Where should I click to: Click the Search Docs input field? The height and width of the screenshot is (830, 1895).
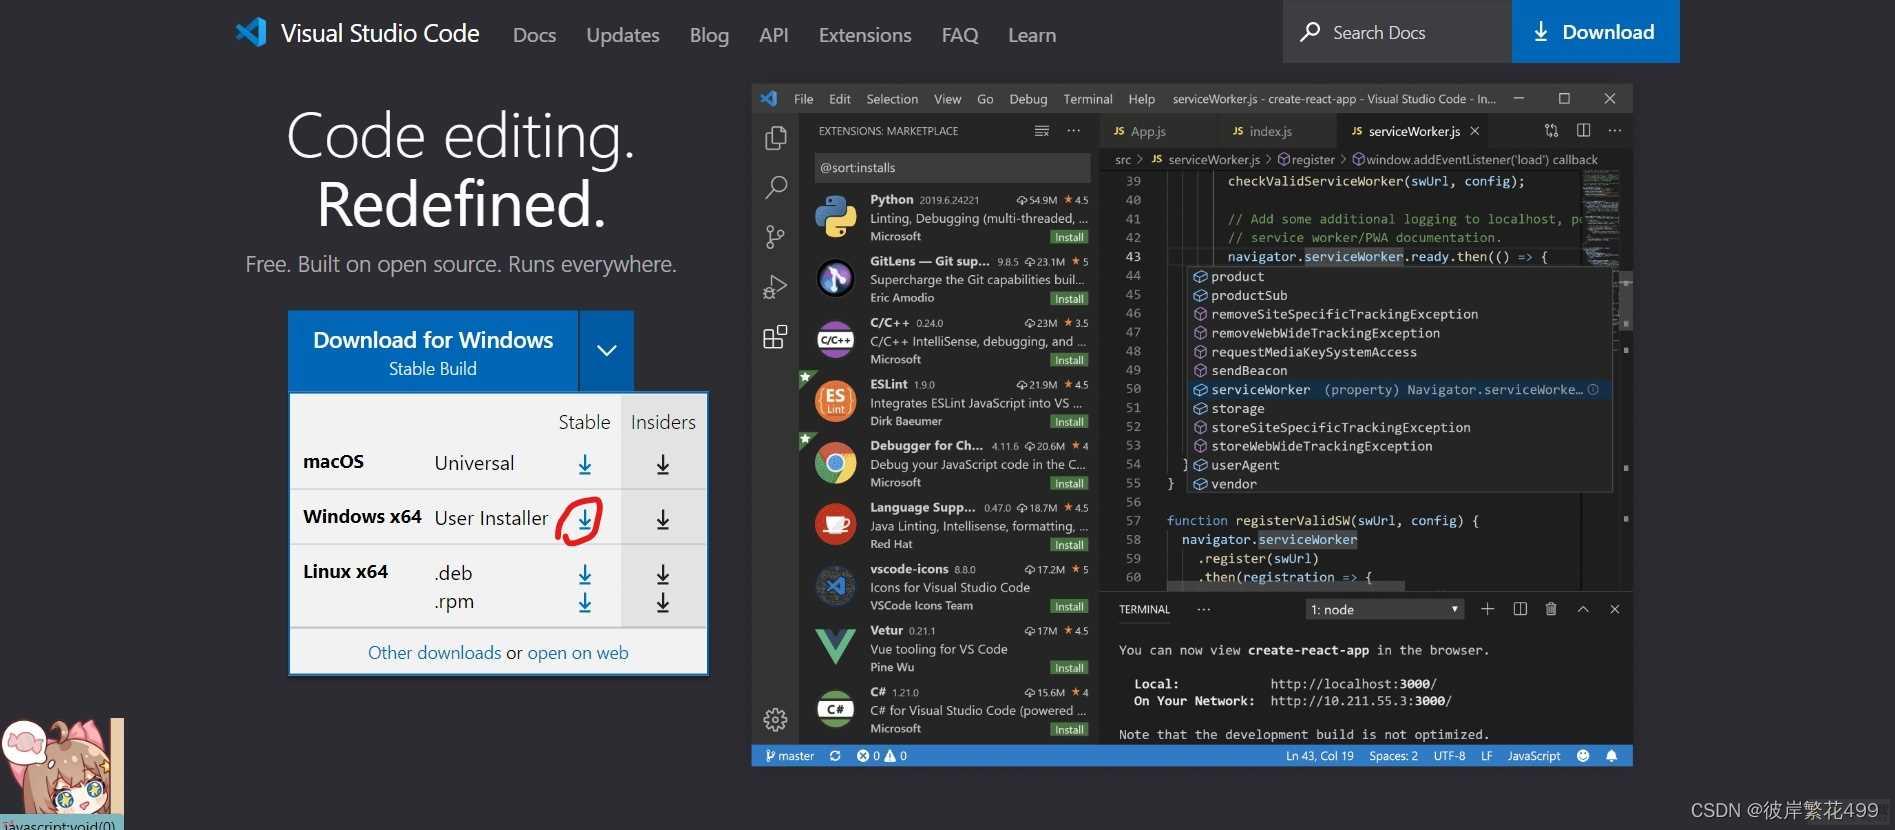1397,32
